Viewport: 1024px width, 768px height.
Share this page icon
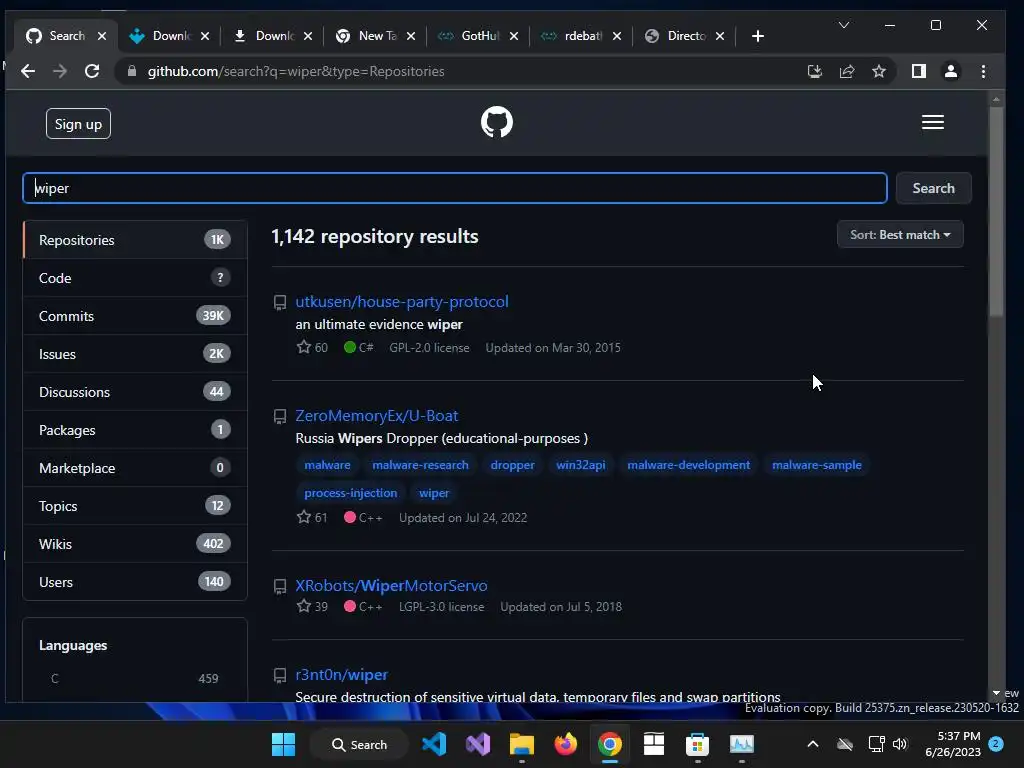click(847, 71)
